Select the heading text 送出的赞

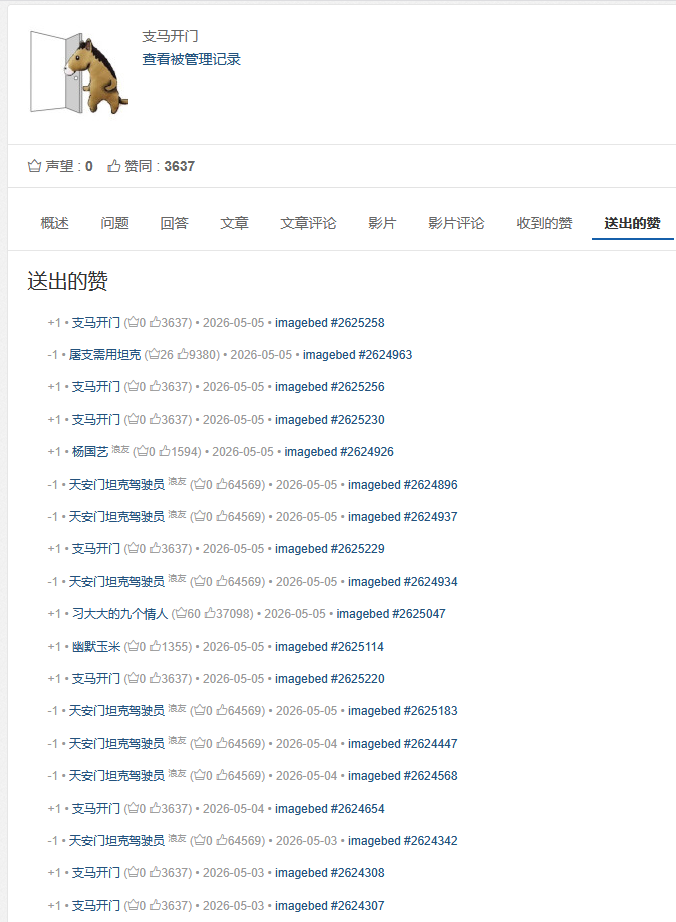coord(68,281)
